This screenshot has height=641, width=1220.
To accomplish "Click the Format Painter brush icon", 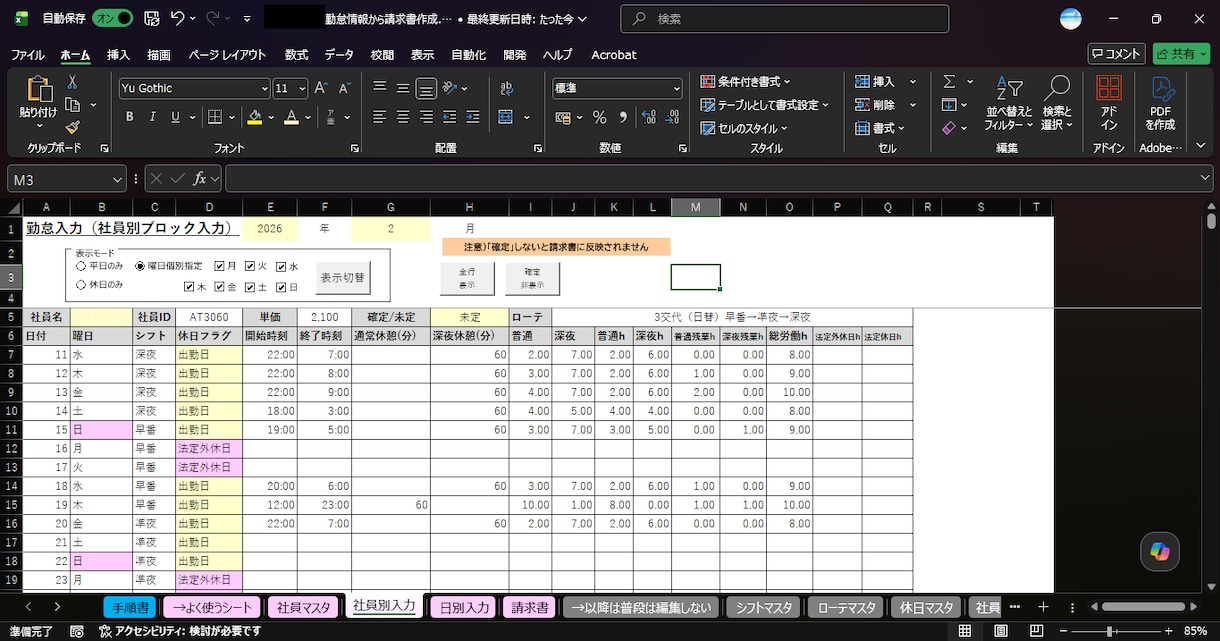I will coord(73,127).
